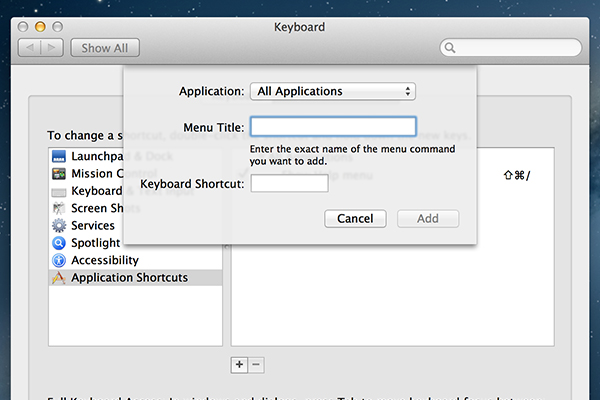The width and height of the screenshot is (600, 400).
Task: Focus the Keyboard Shortcut field
Action: pyautogui.click(x=289, y=183)
